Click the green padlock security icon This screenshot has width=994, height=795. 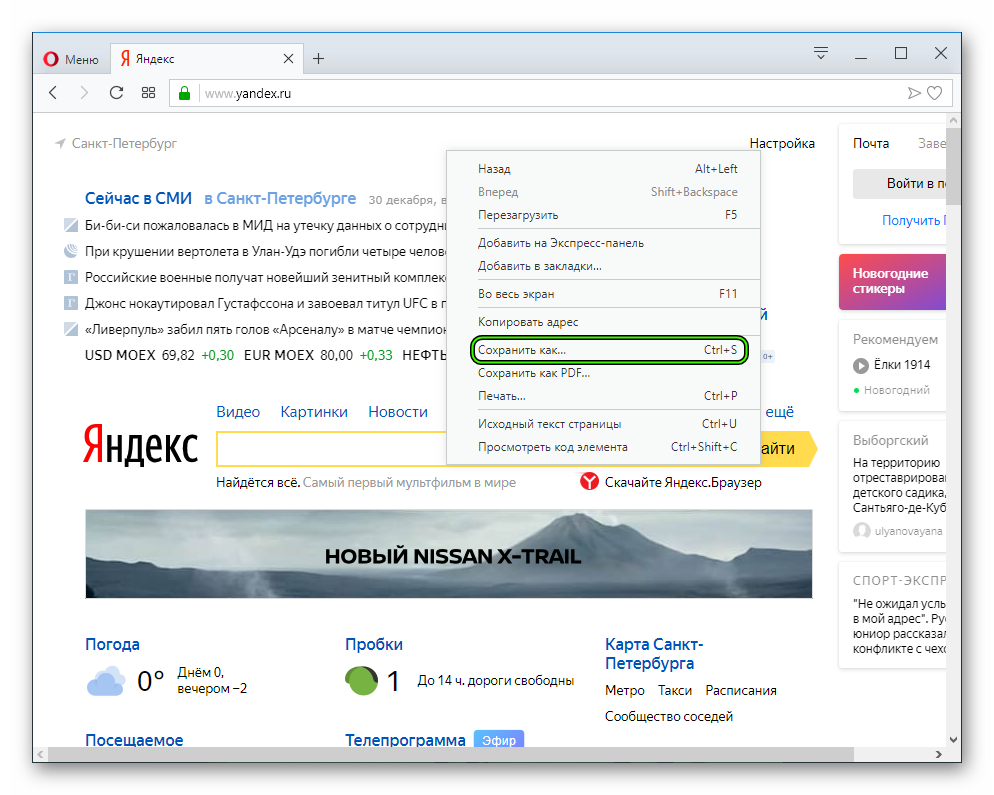click(x=183, y=93)
